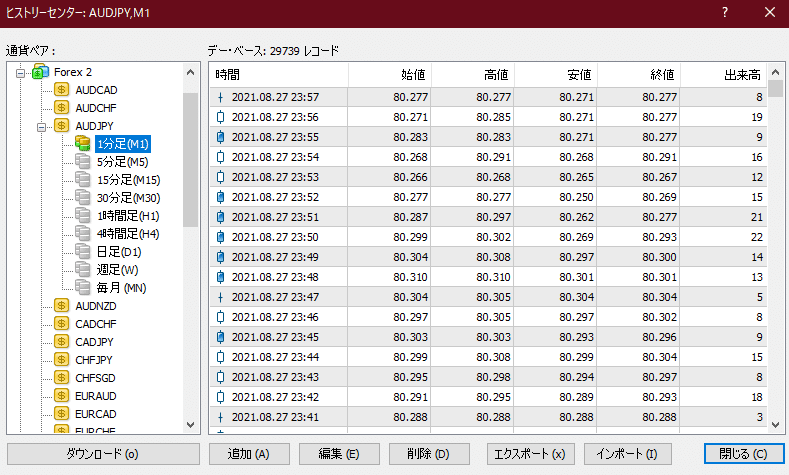Select the row 2021.08.27 23:48
789x475 pixels.
click(x=488, y=277)
